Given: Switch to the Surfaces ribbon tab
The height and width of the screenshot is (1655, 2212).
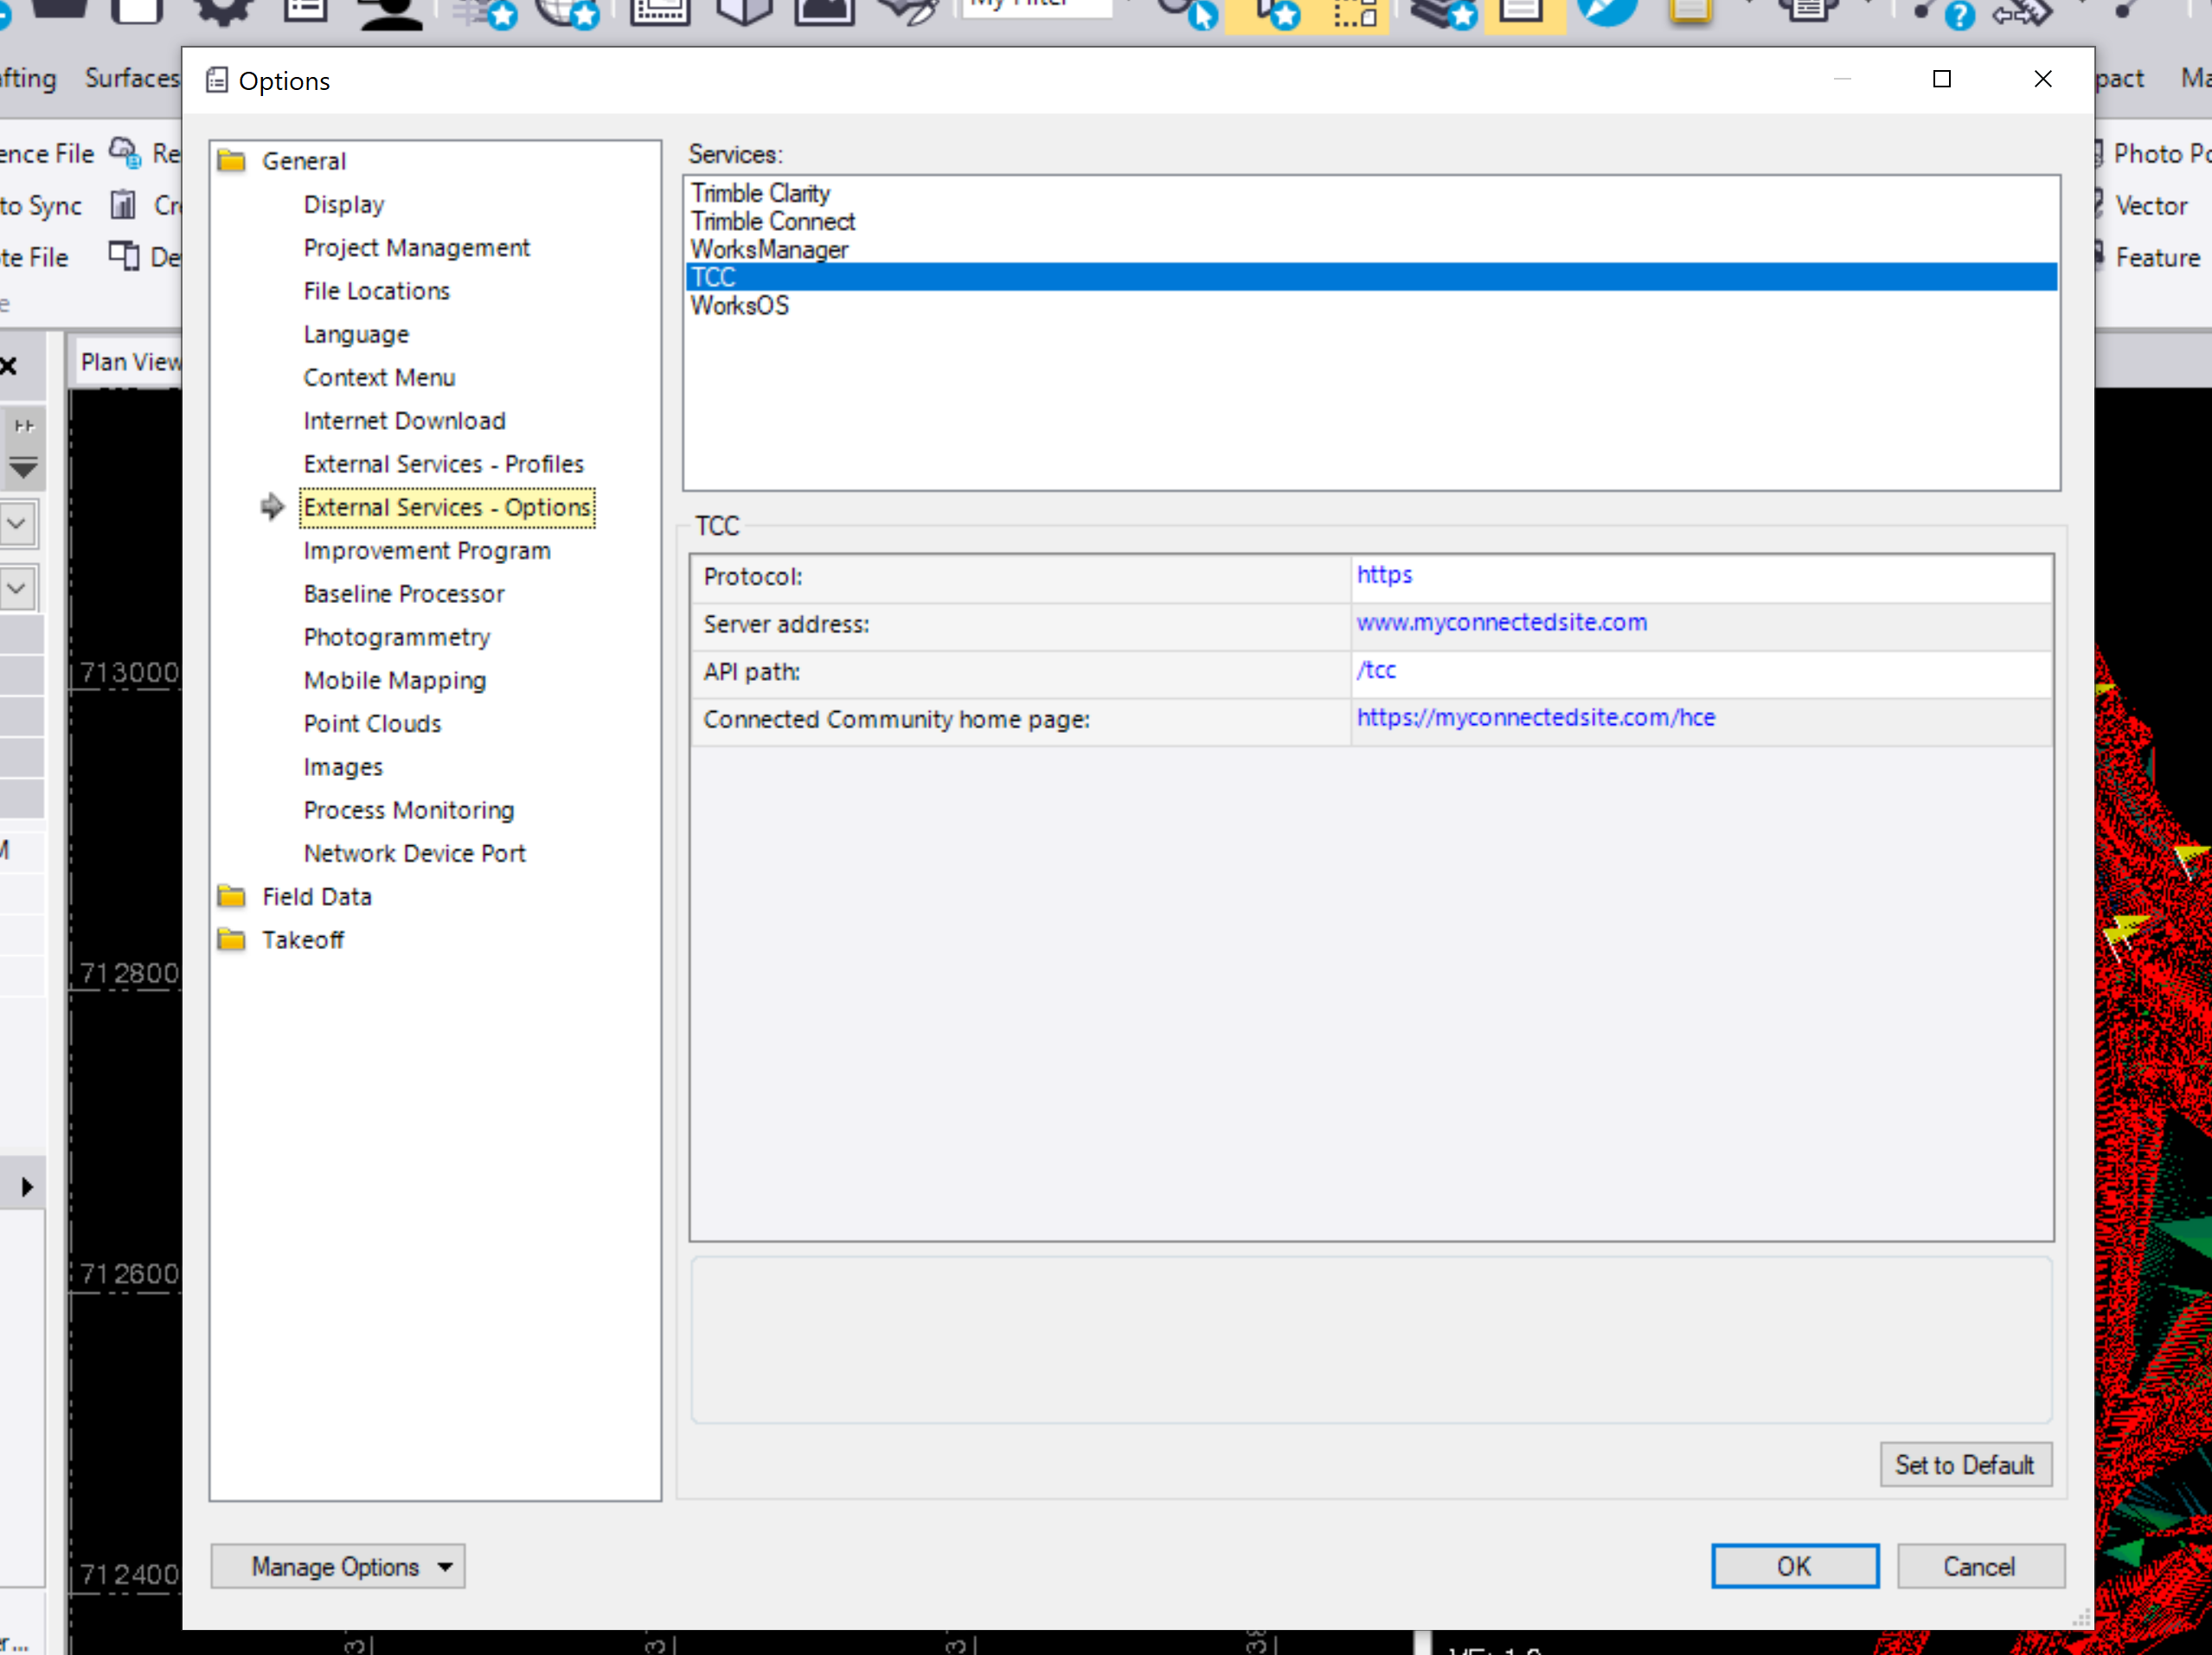Looking at the screenshot, I should (x=131, y=78).
